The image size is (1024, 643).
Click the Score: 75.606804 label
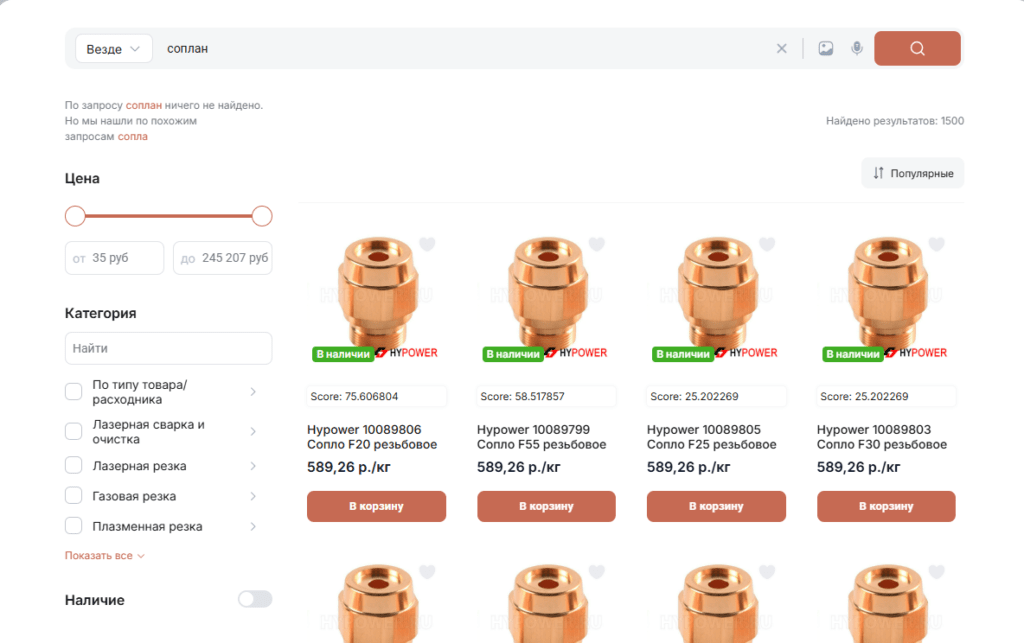[x=377, y=396]
